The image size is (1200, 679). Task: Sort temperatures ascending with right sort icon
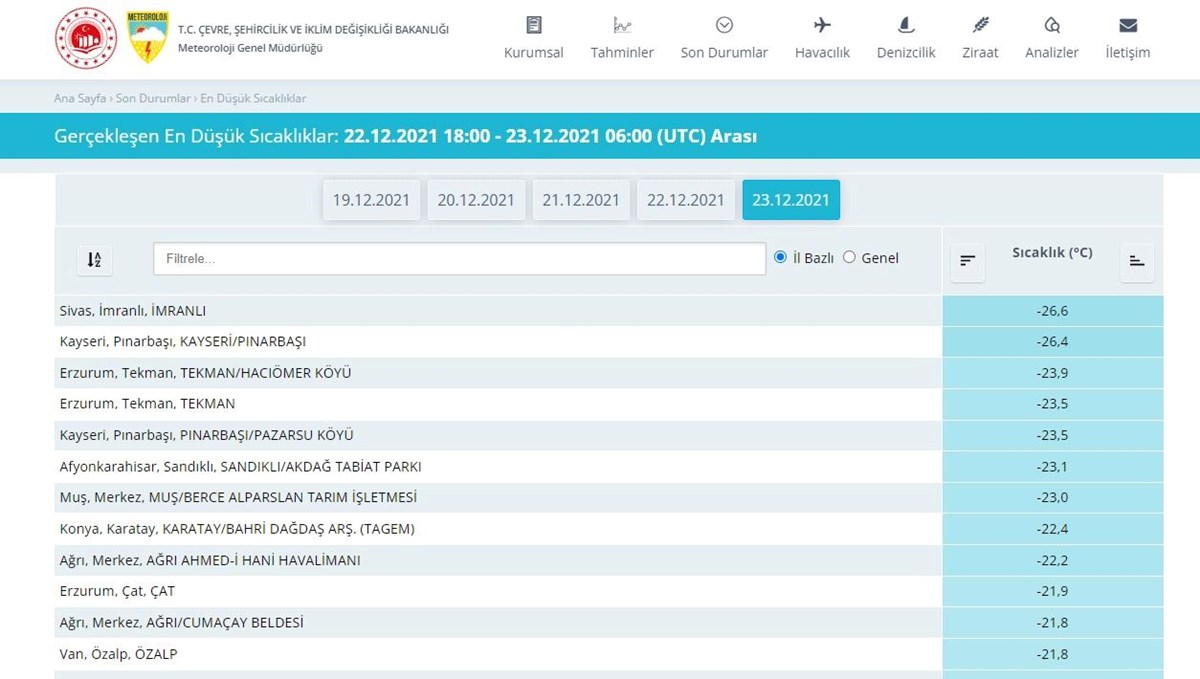(1137, 261)
